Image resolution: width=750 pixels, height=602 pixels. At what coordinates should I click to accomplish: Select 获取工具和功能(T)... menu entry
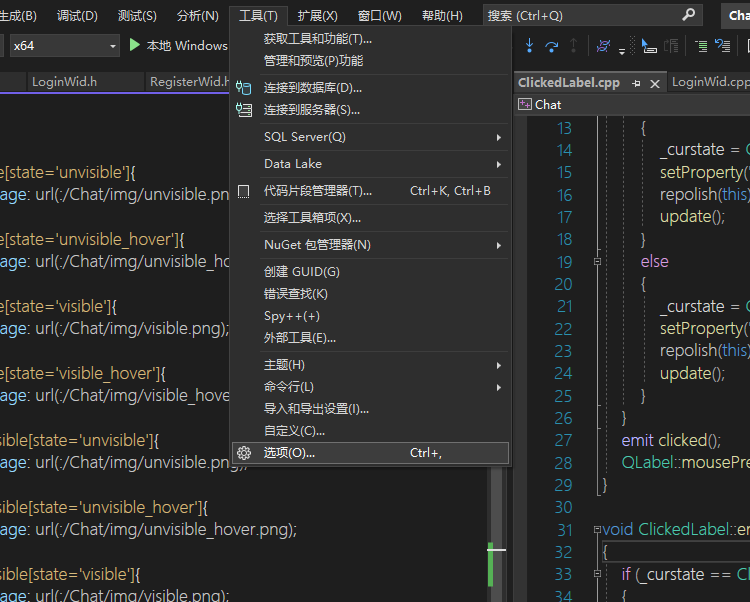pos(370,39)
